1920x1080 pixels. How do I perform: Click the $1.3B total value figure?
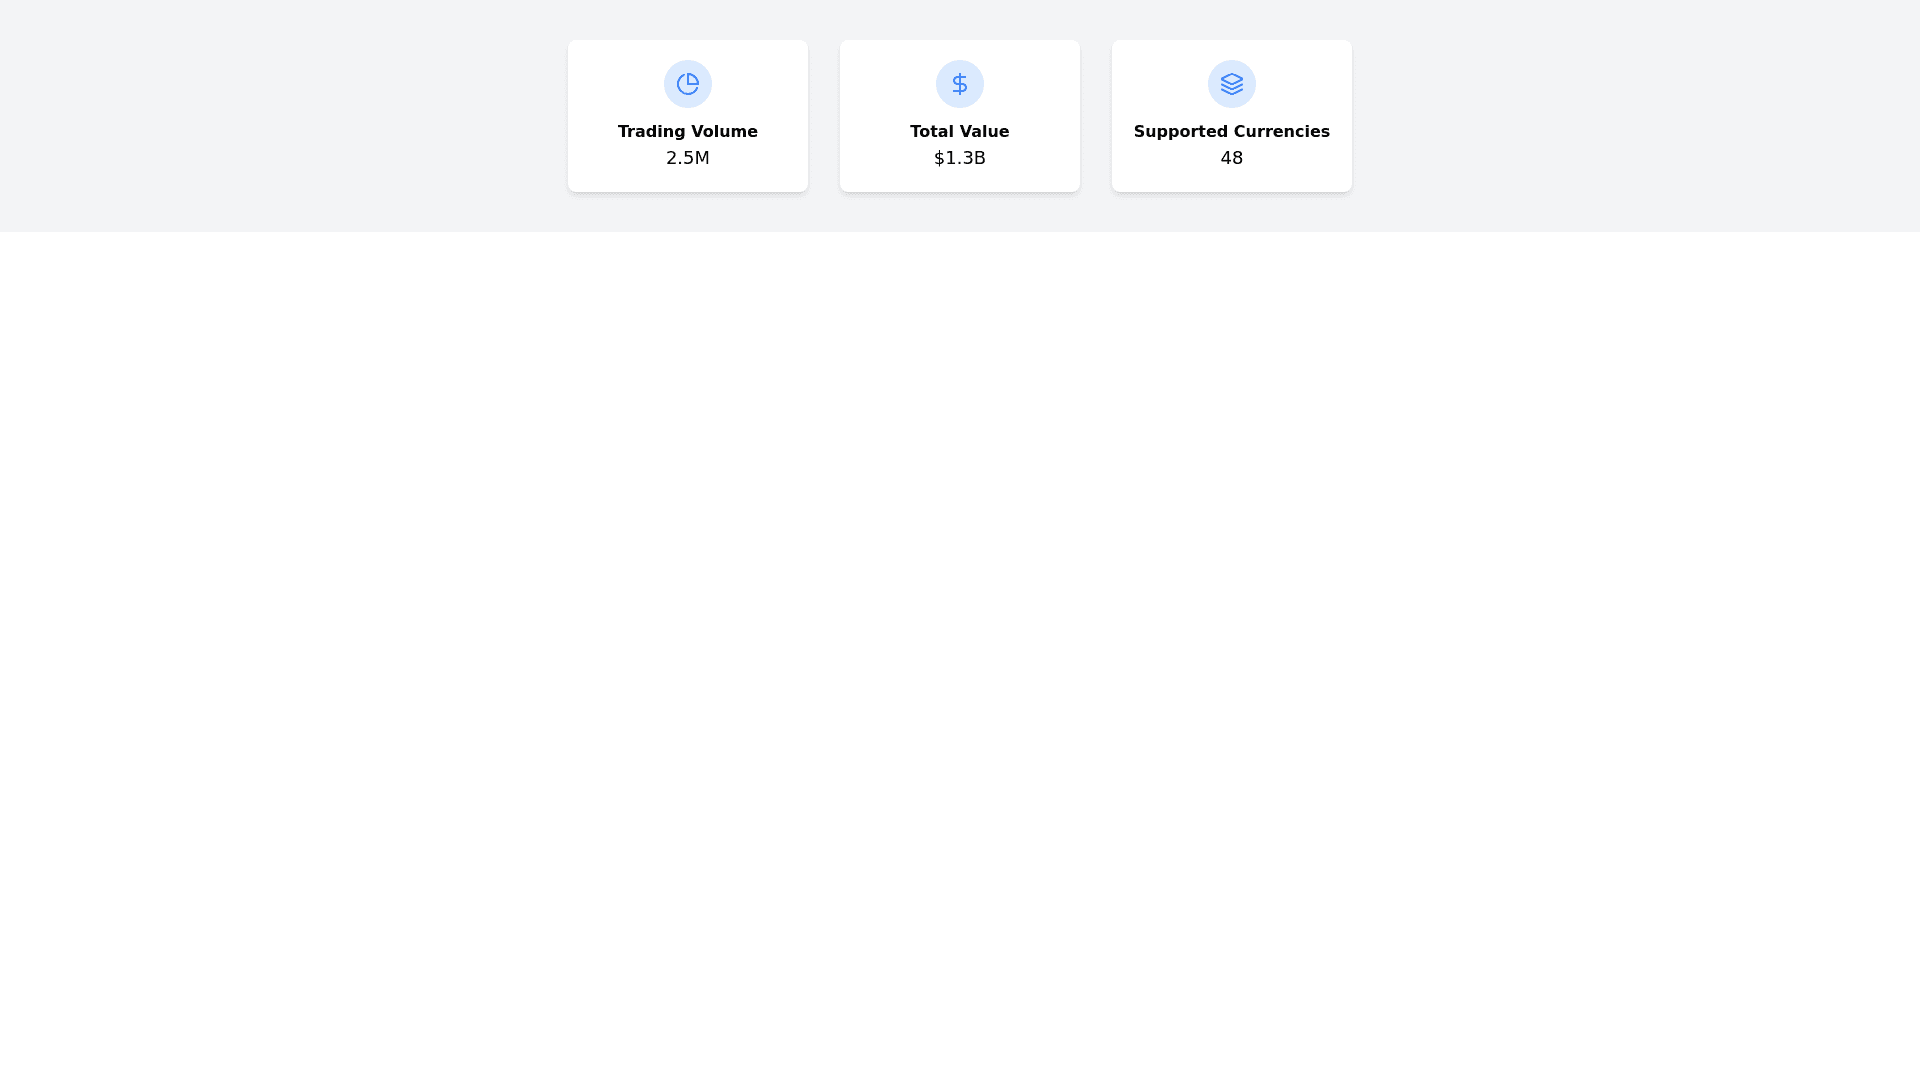pyautogui.click(x=959, y=158)
